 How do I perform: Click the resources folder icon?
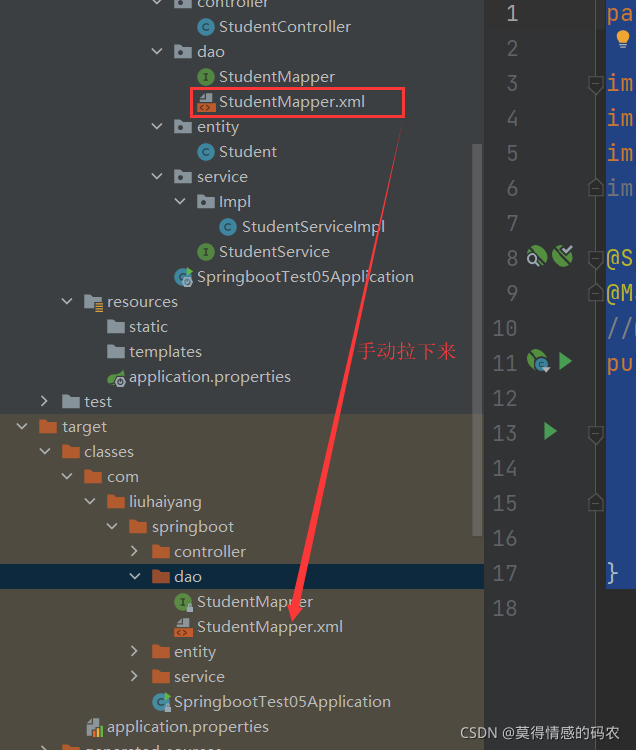click(93, 302)
